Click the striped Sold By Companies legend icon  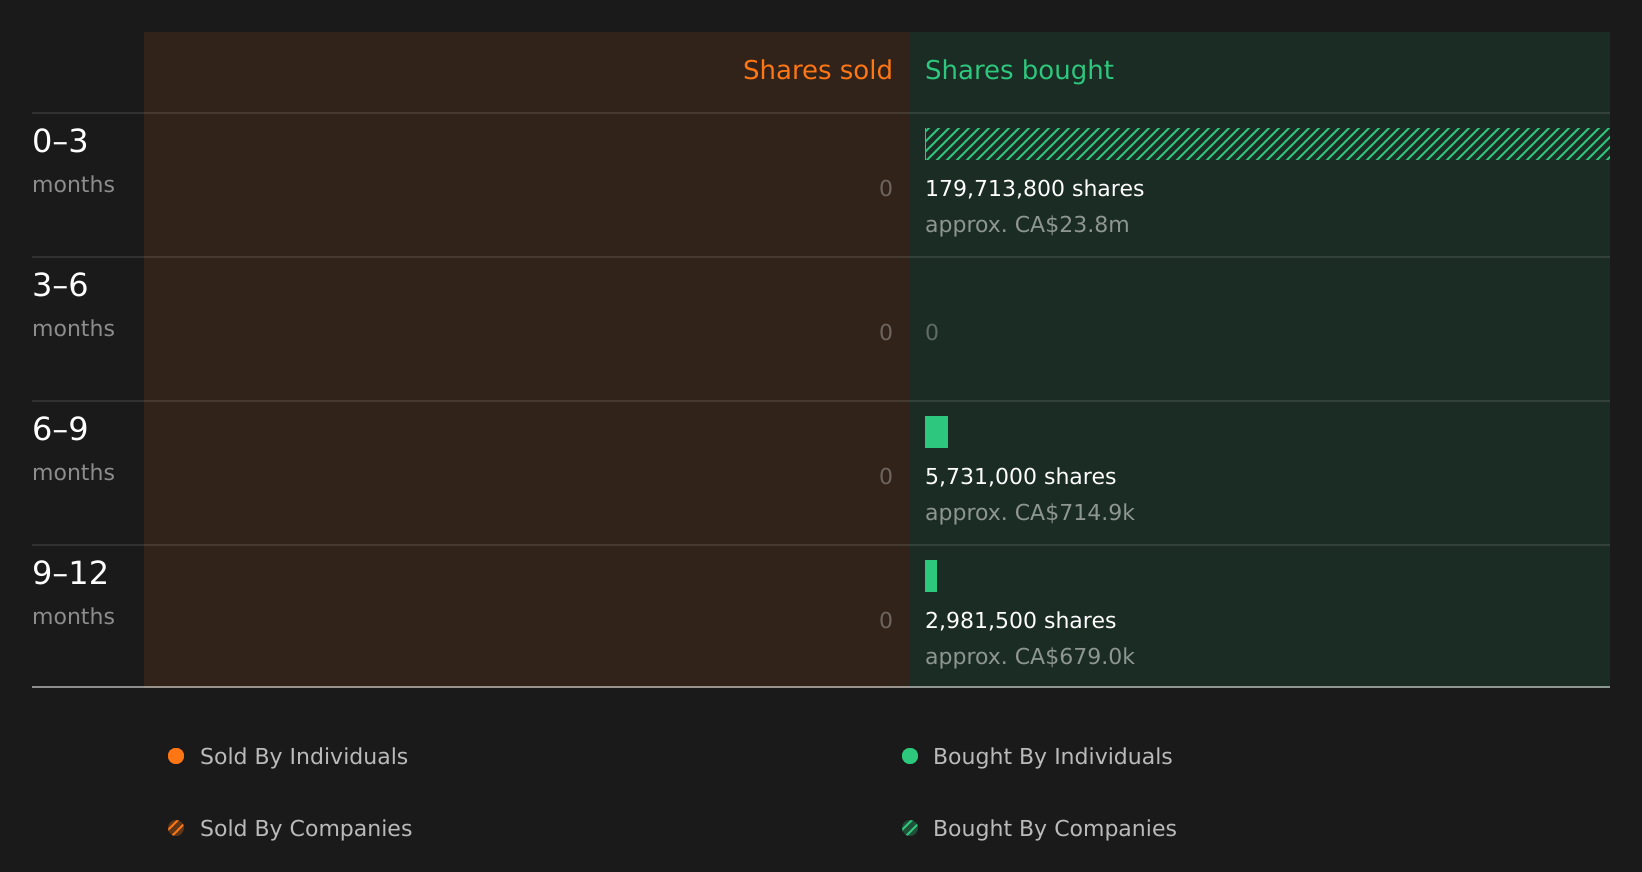pyautogui.click(x=176, y=828)
